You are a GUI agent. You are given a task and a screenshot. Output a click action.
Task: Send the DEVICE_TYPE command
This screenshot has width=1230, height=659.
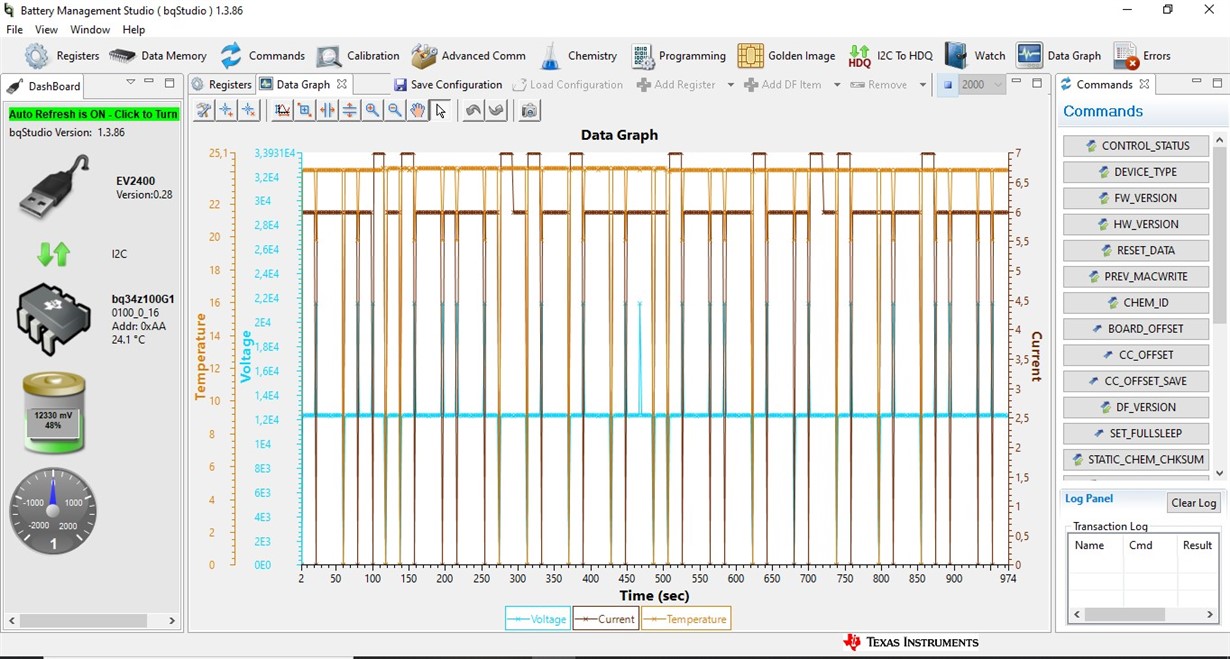pos(1136,172)
